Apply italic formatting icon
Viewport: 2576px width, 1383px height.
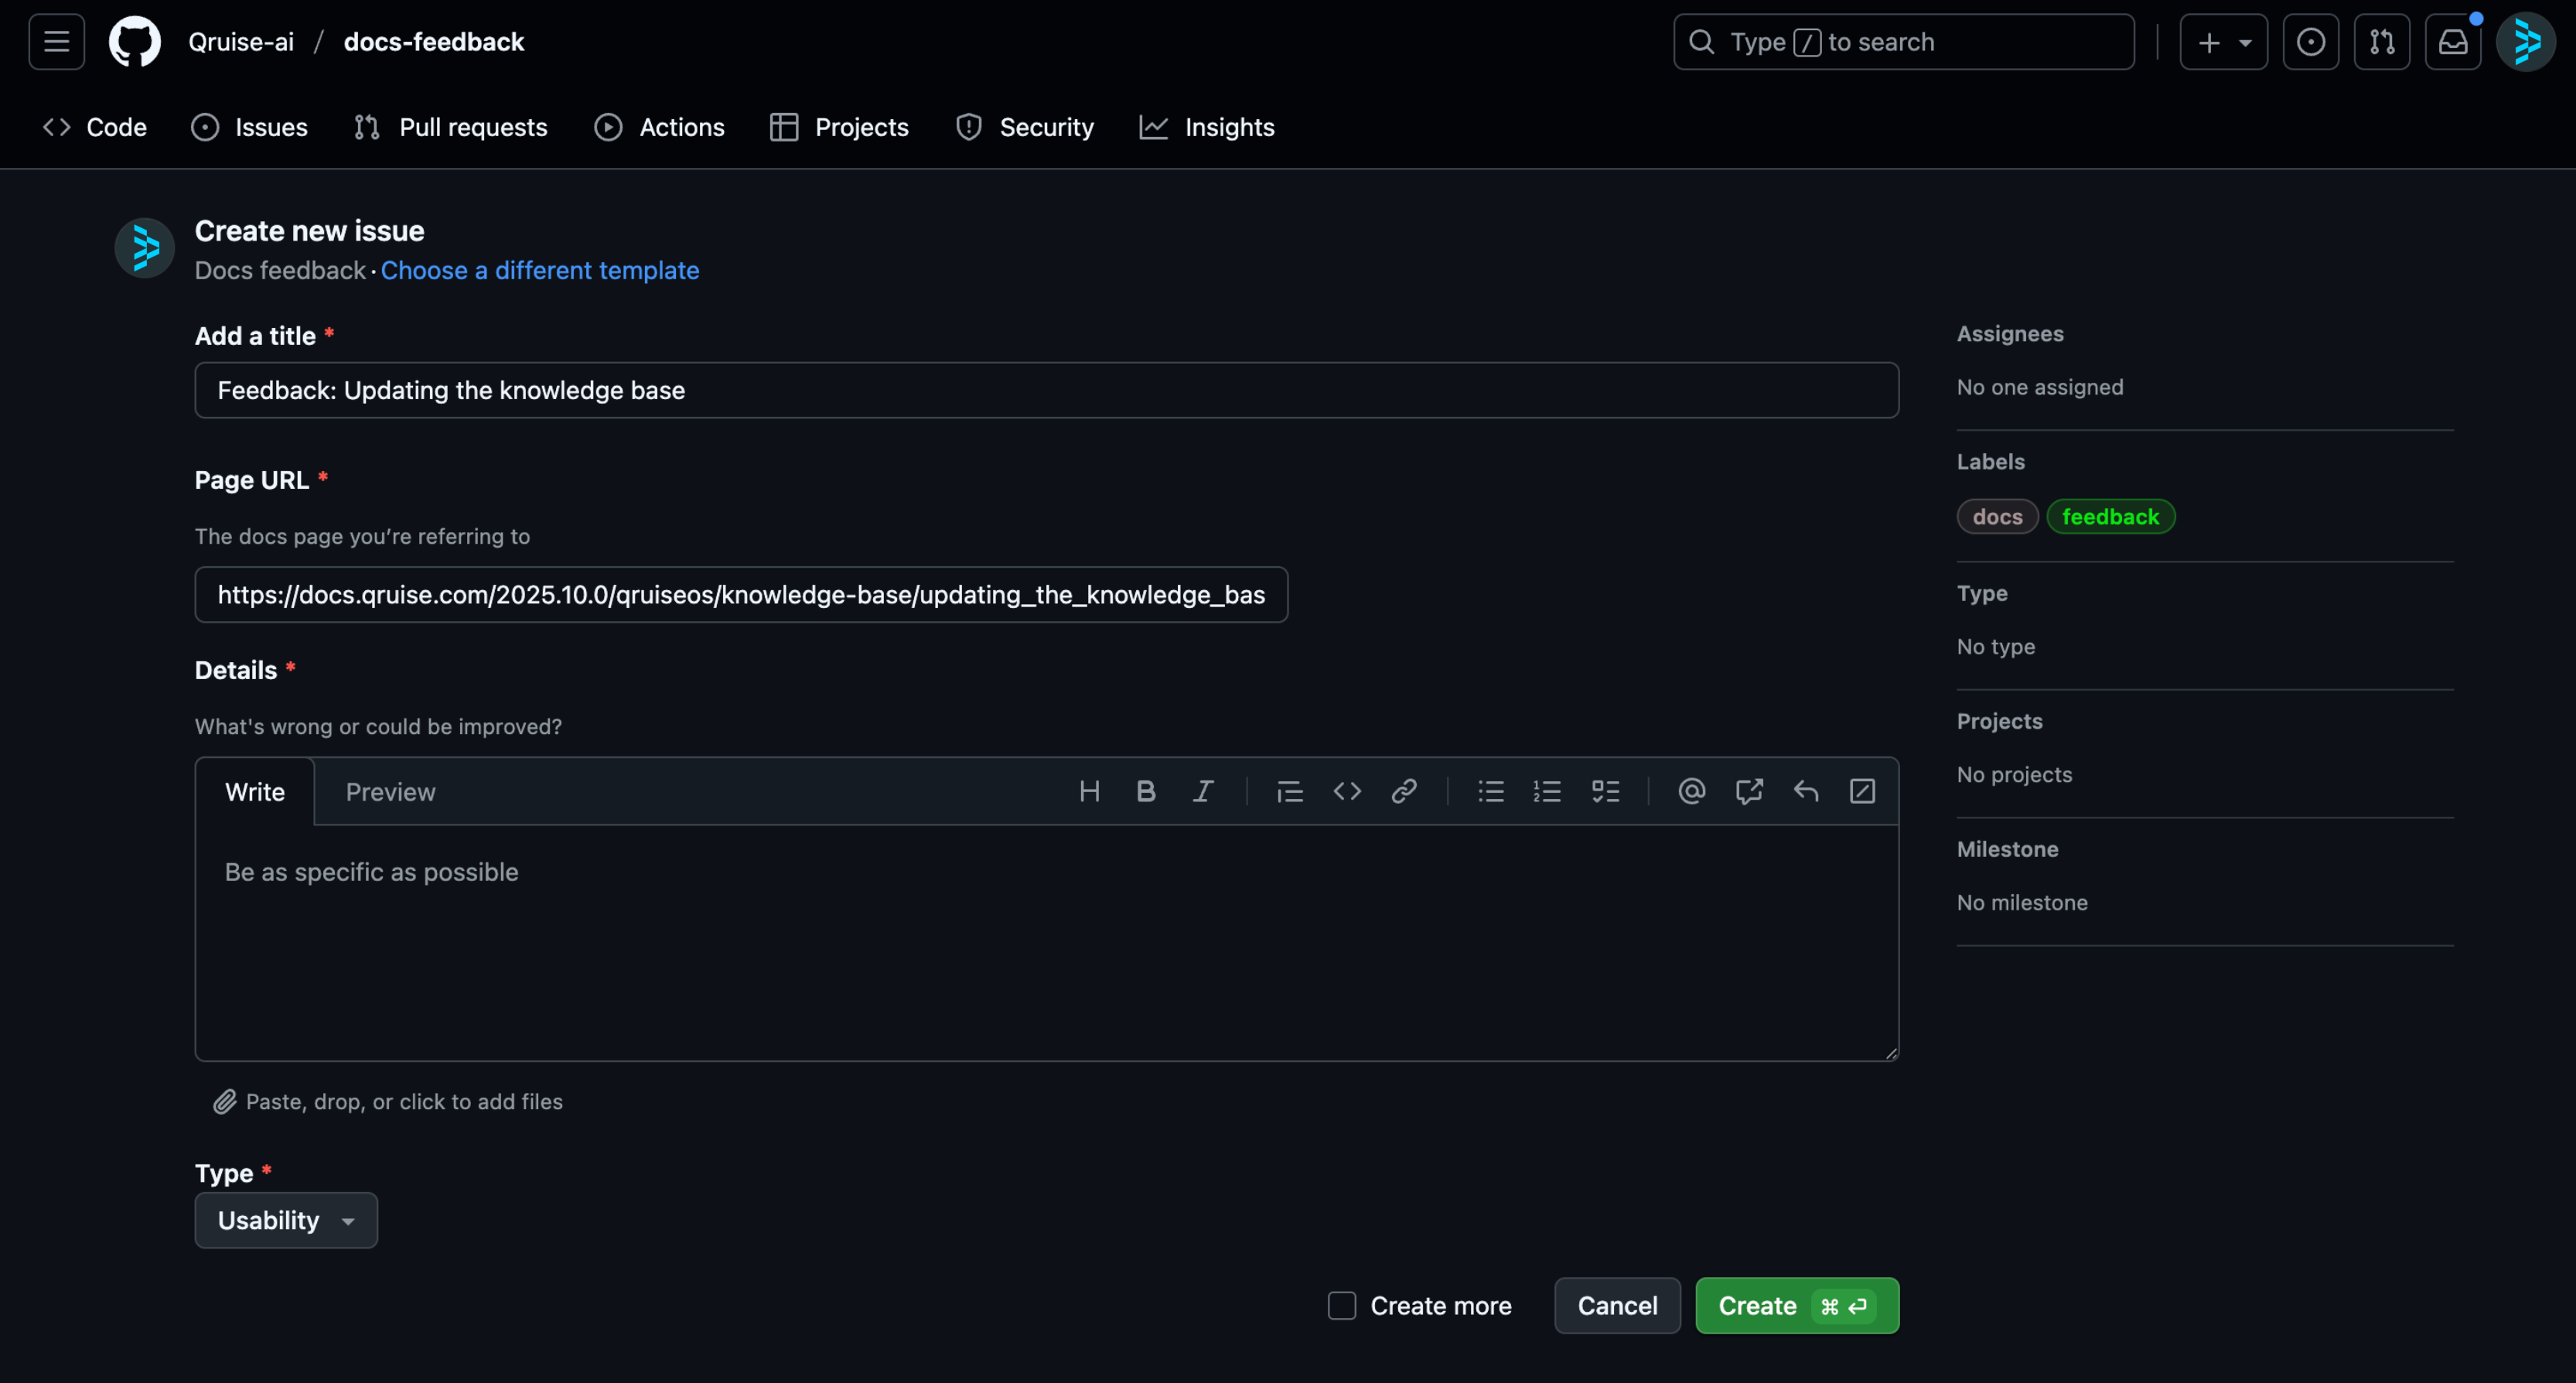point(1203,792)
